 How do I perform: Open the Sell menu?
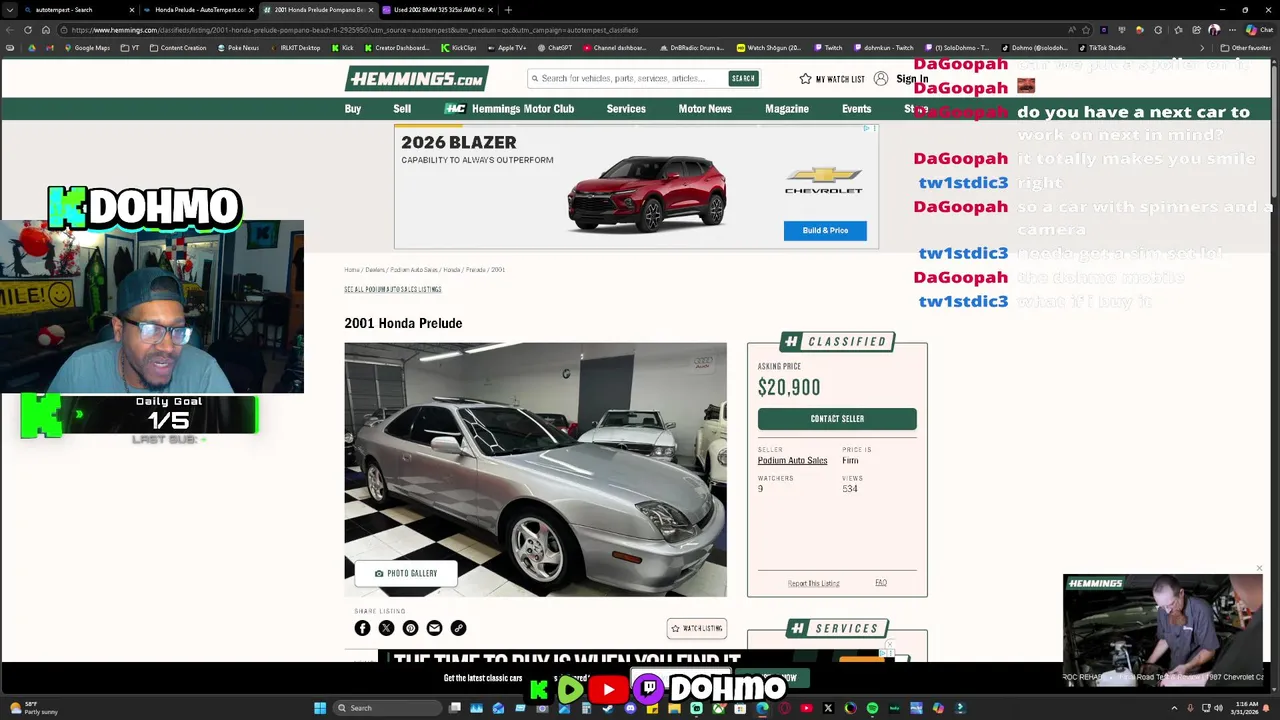click(x=402, y=109)
